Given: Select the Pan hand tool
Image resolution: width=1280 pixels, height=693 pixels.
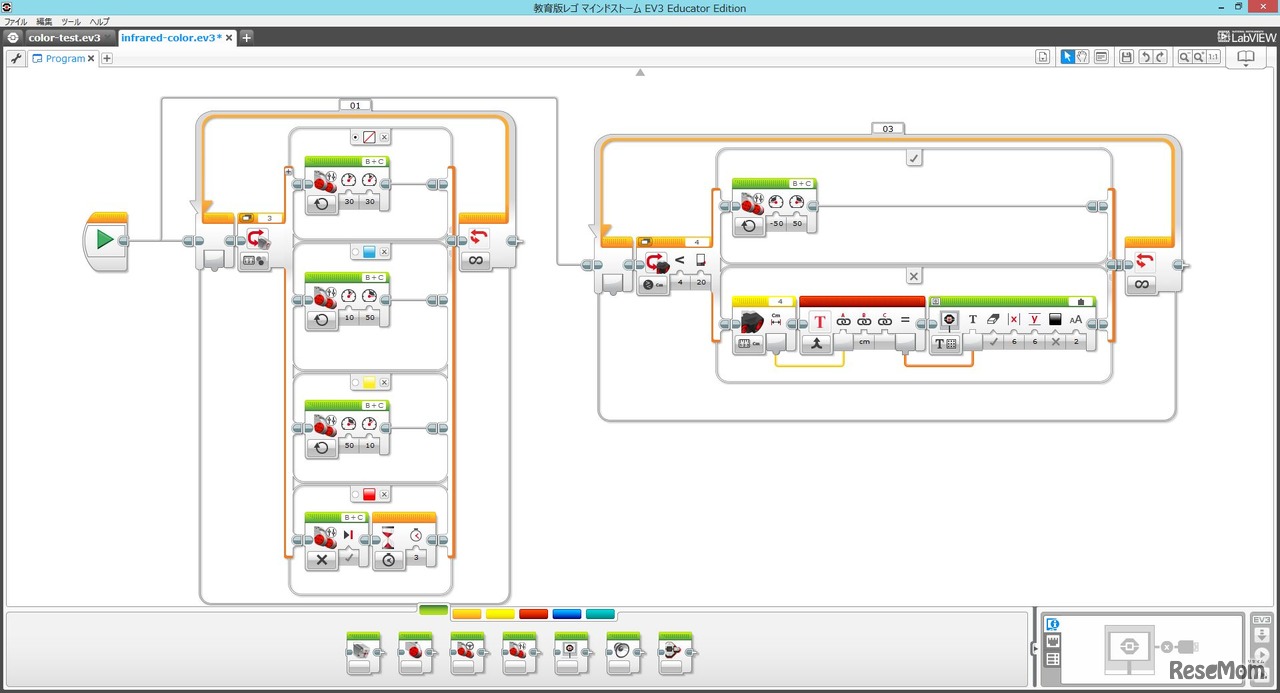Looking at the screenshot, I should coord(1083,58).
